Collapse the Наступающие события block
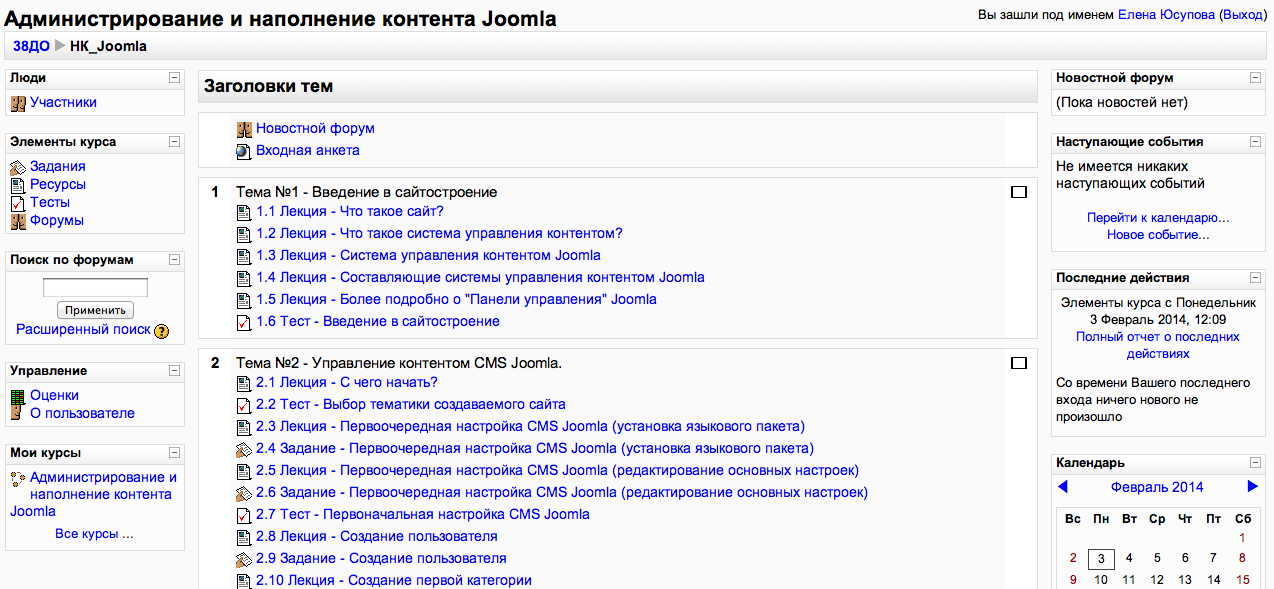This screenshot has height=589, width=1274. pyautogui.click(x=1256, y=142)
